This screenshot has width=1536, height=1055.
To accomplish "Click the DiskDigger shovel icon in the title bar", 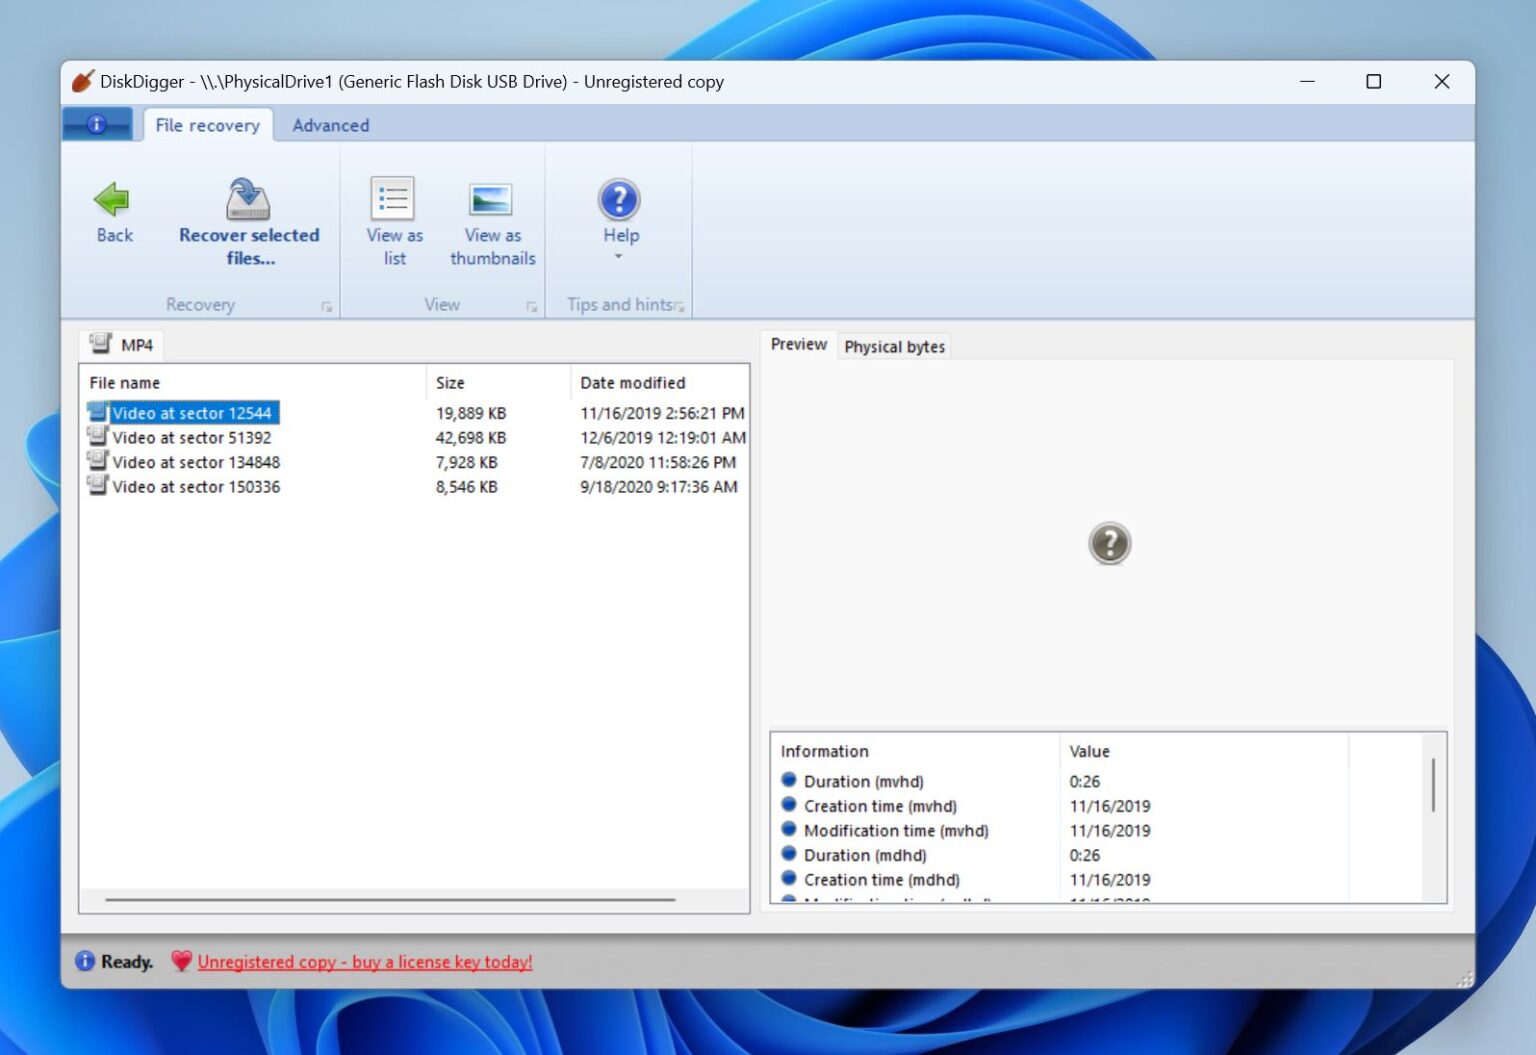I will (80, 81).
